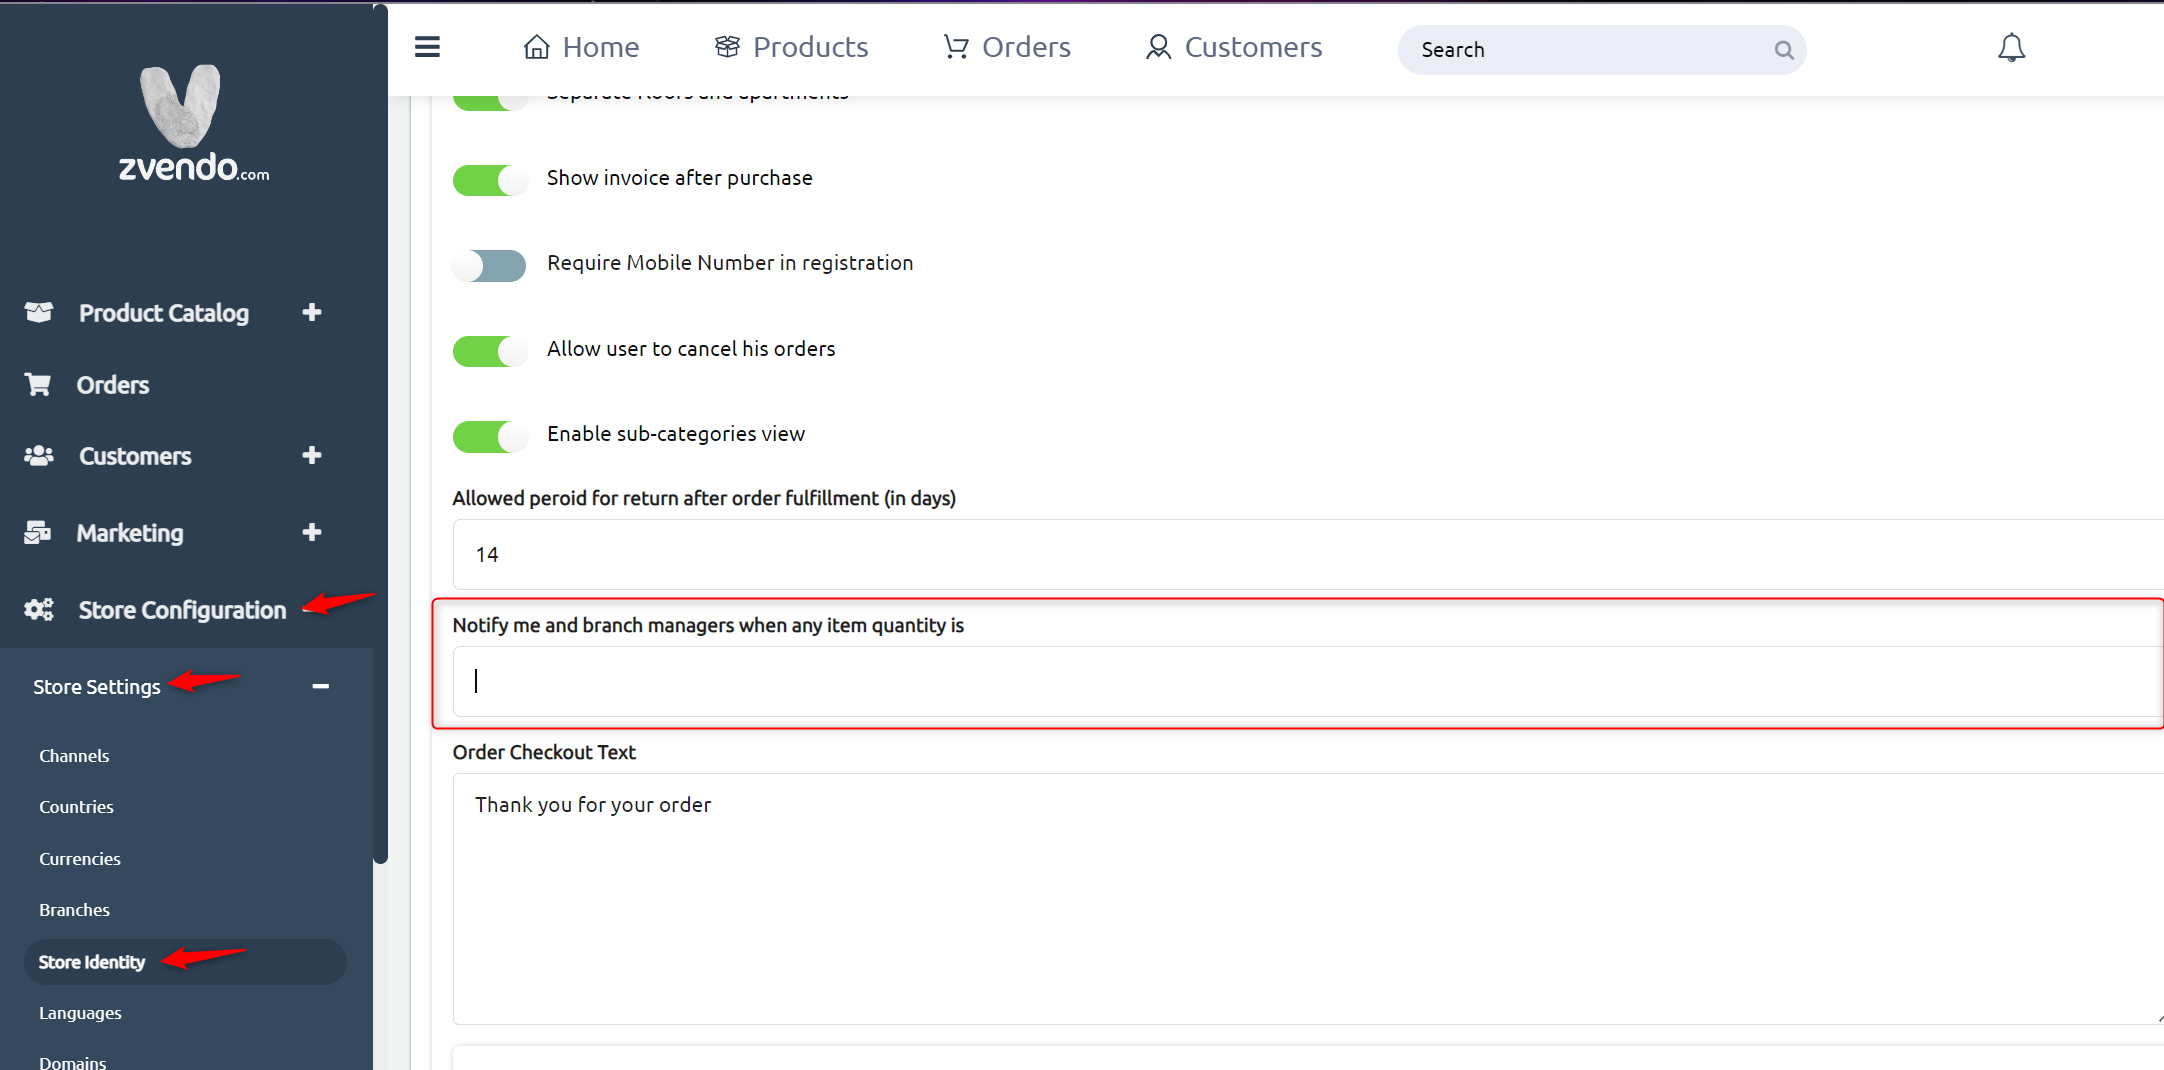
Task: Click the Customers person icon in navbar
Action: (1158, 47)
